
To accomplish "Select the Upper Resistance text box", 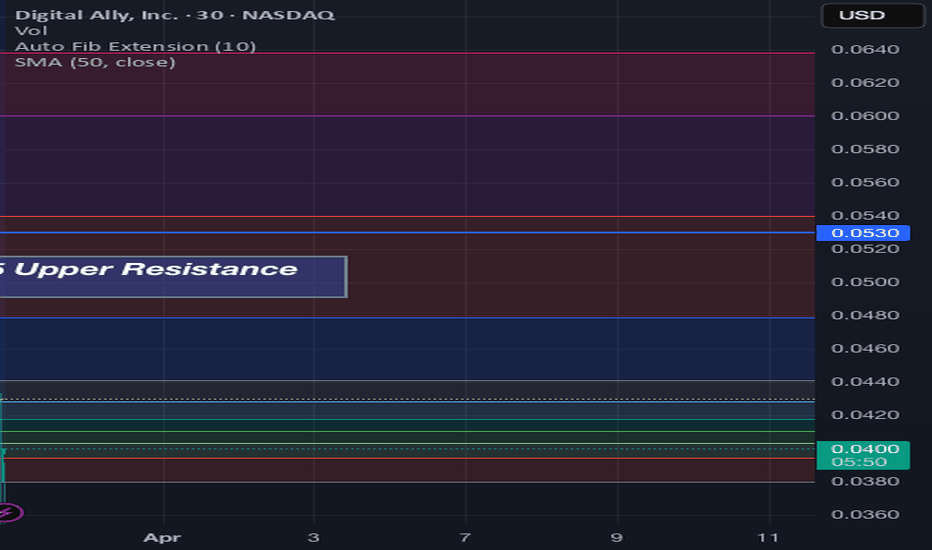I will [173, 276].
